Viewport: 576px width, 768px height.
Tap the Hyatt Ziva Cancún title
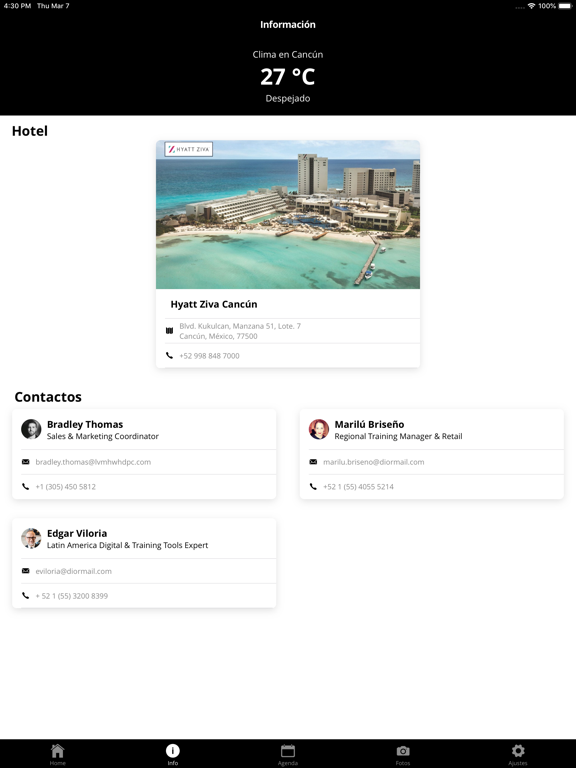[214, 304]
